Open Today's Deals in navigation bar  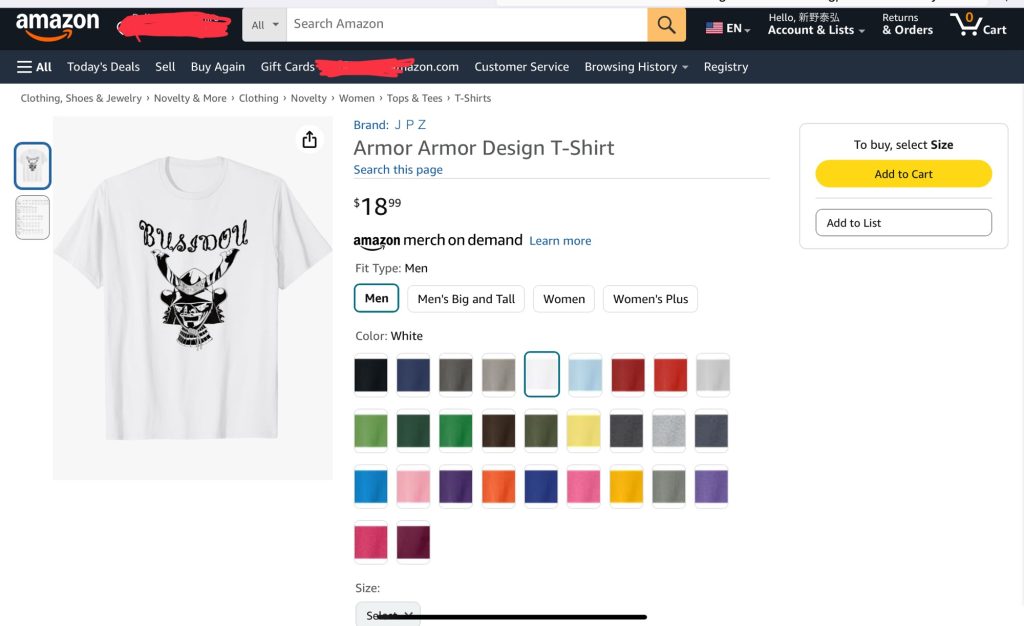pos(104,67)
